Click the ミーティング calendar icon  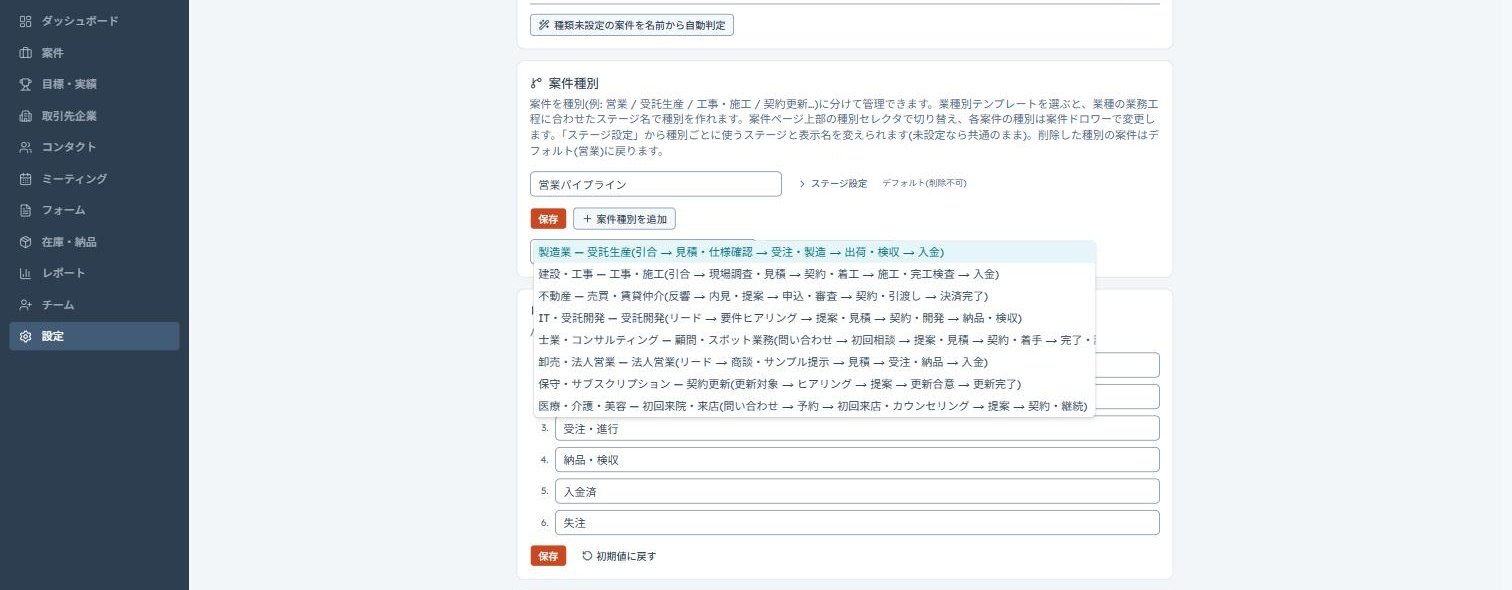pyautogui.click(x=26, y=179)
